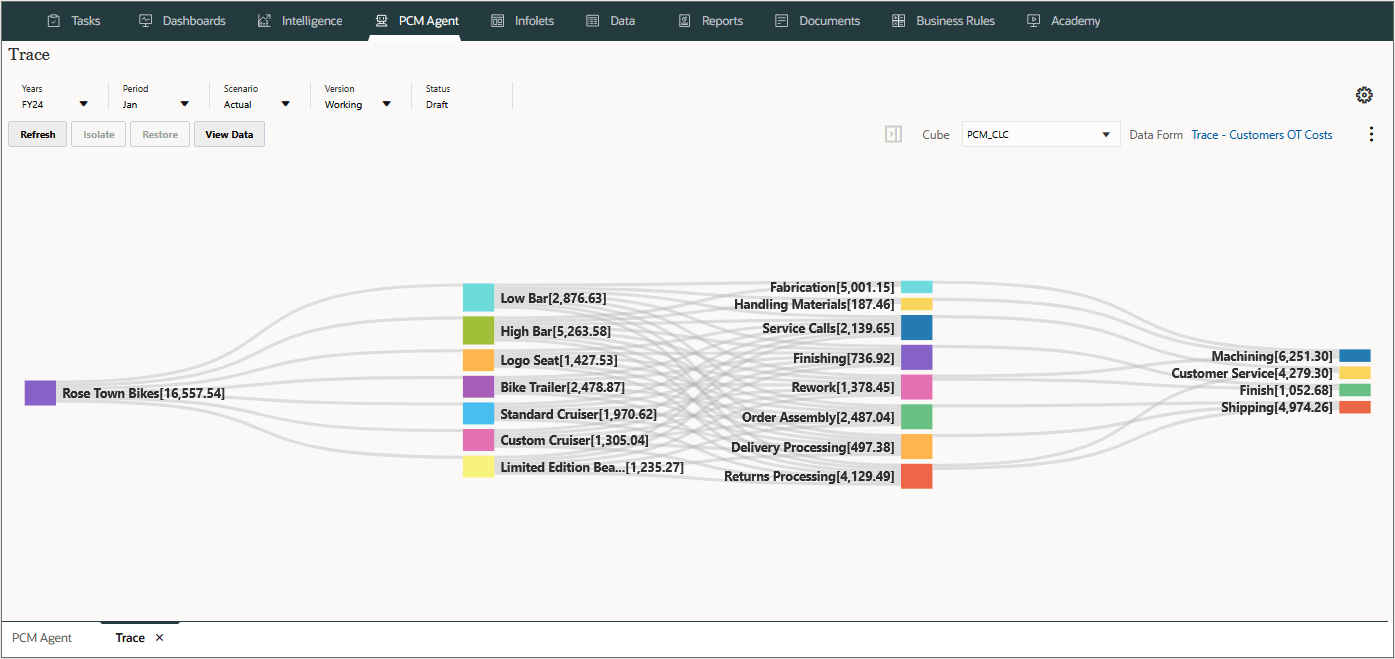Select the Fabrication cyan node
The image size is (1395, 659).
pos(916,287)
